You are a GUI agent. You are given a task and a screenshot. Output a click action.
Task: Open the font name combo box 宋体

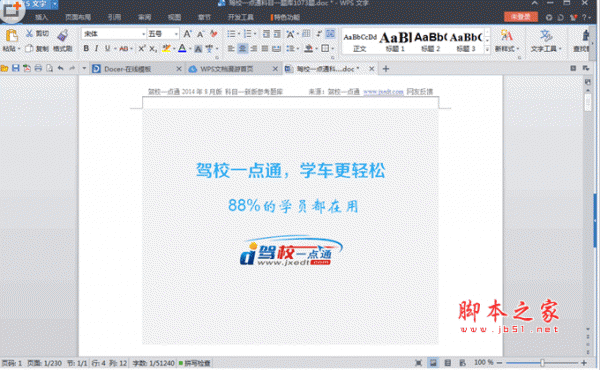coord(114,34)
